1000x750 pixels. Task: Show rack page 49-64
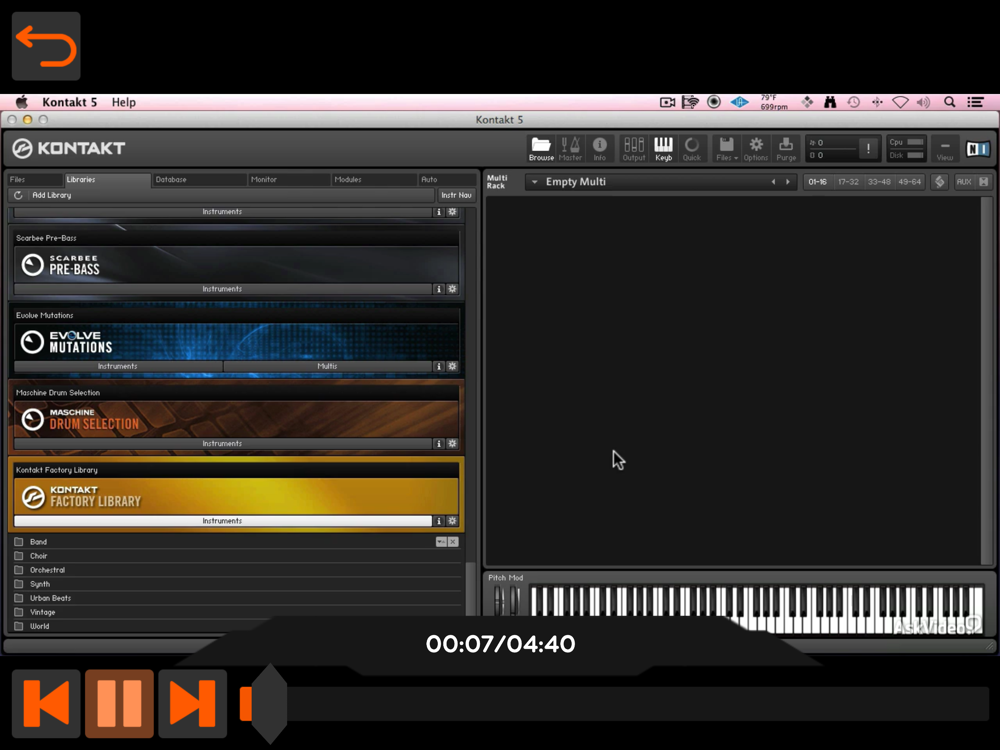909,182
